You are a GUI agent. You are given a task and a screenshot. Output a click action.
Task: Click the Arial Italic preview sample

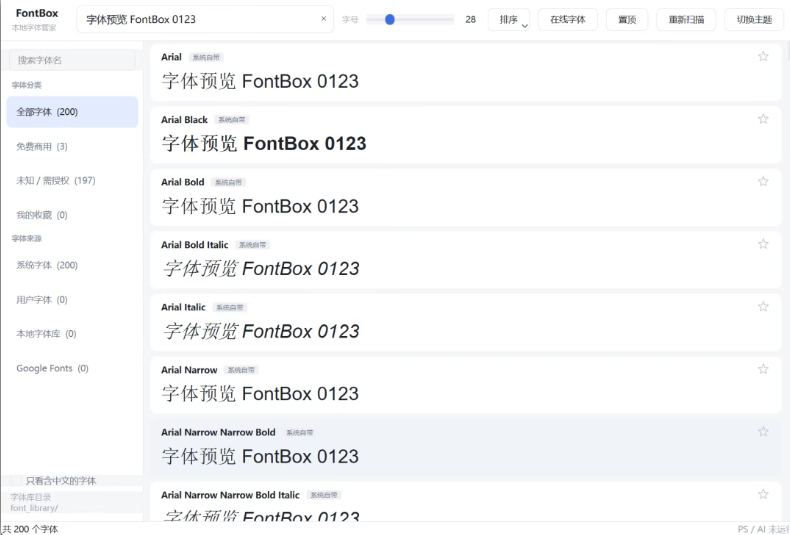click(260, 331)
